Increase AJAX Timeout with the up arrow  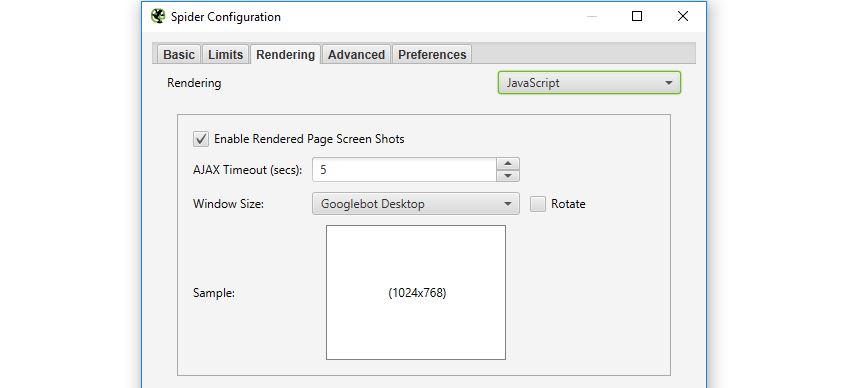tap(508, 164)
